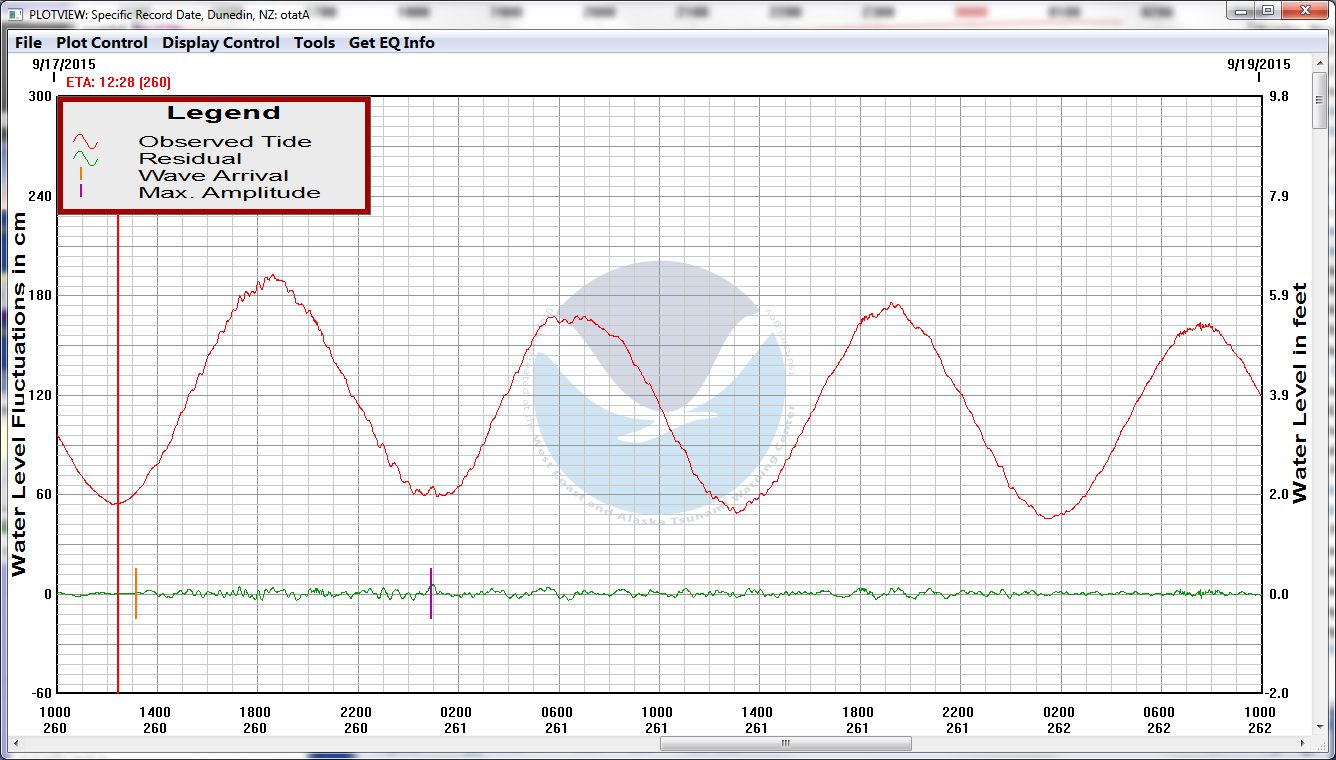
Task: Click the 0600 day 261 time label
Action: point(557,720)
